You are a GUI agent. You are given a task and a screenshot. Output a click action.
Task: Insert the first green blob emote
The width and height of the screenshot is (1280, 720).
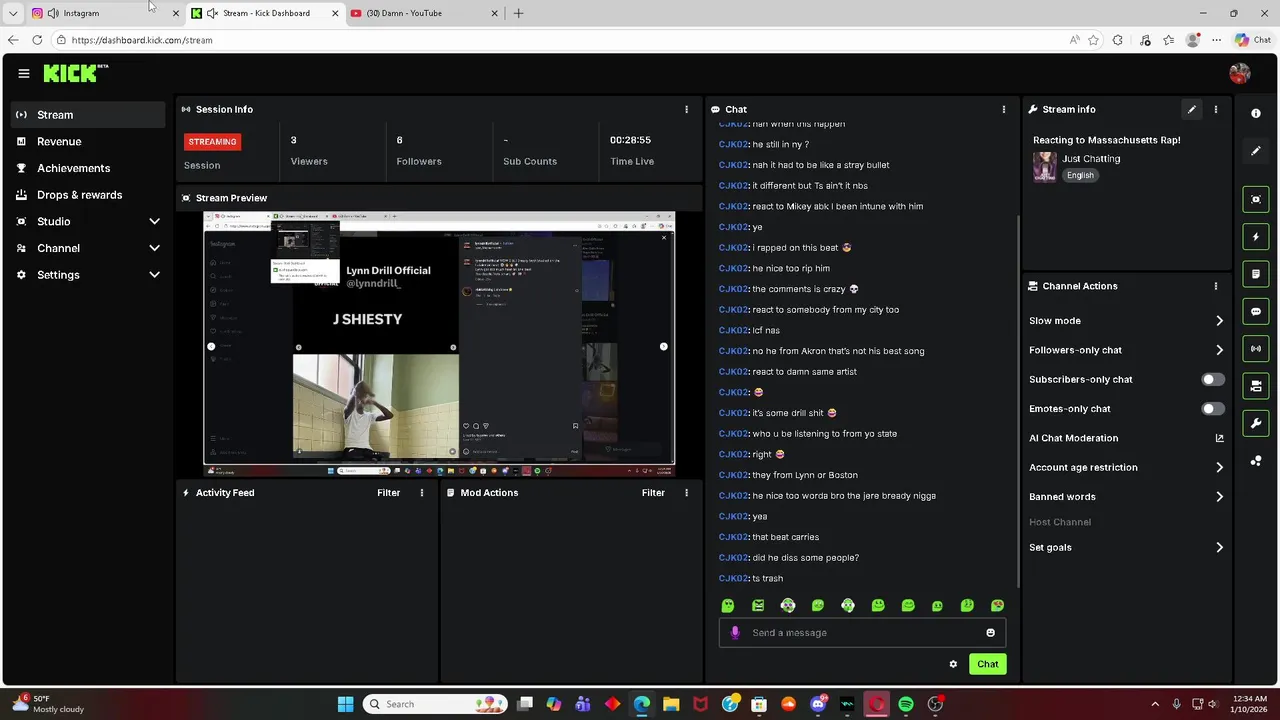tap(728, 605)
